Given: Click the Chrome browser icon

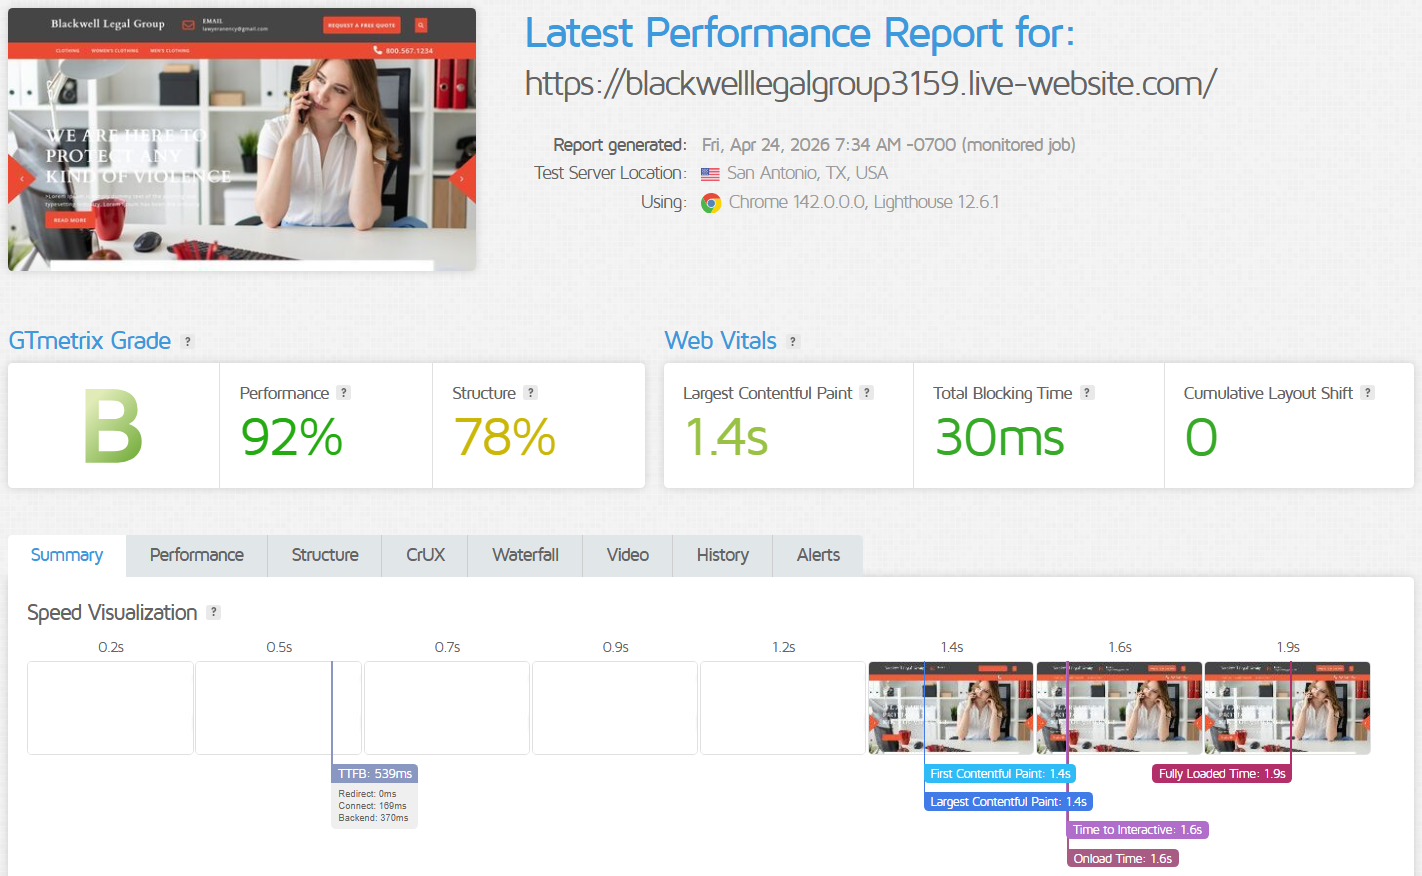Looking at the screenshot, I should (x=711, y=203).
